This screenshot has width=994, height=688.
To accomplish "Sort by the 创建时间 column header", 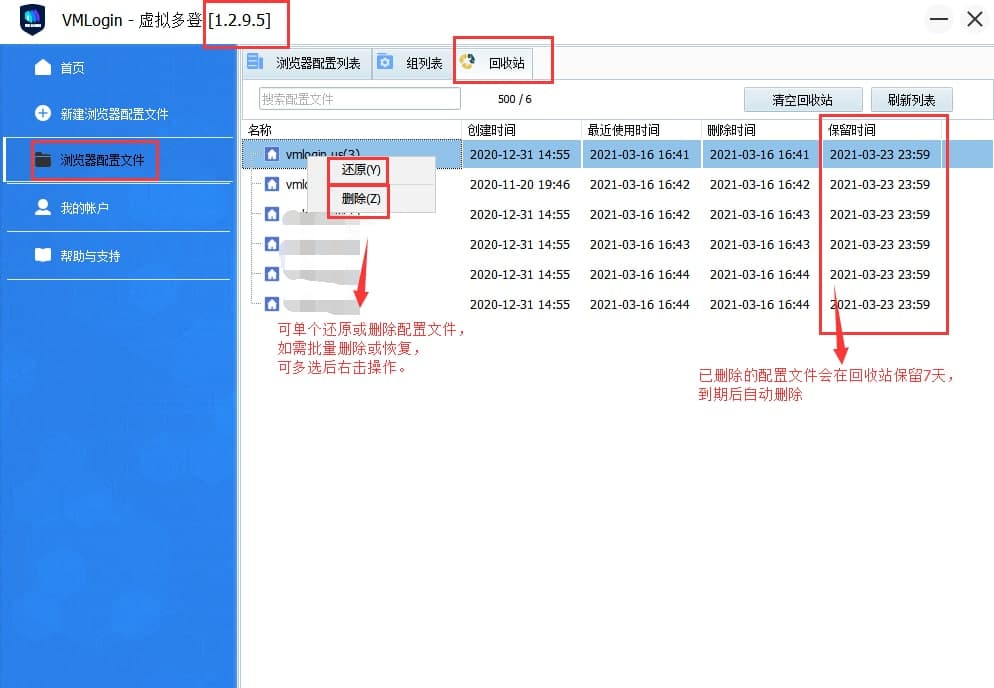I will pyautogui.click(x=521, y=130).
